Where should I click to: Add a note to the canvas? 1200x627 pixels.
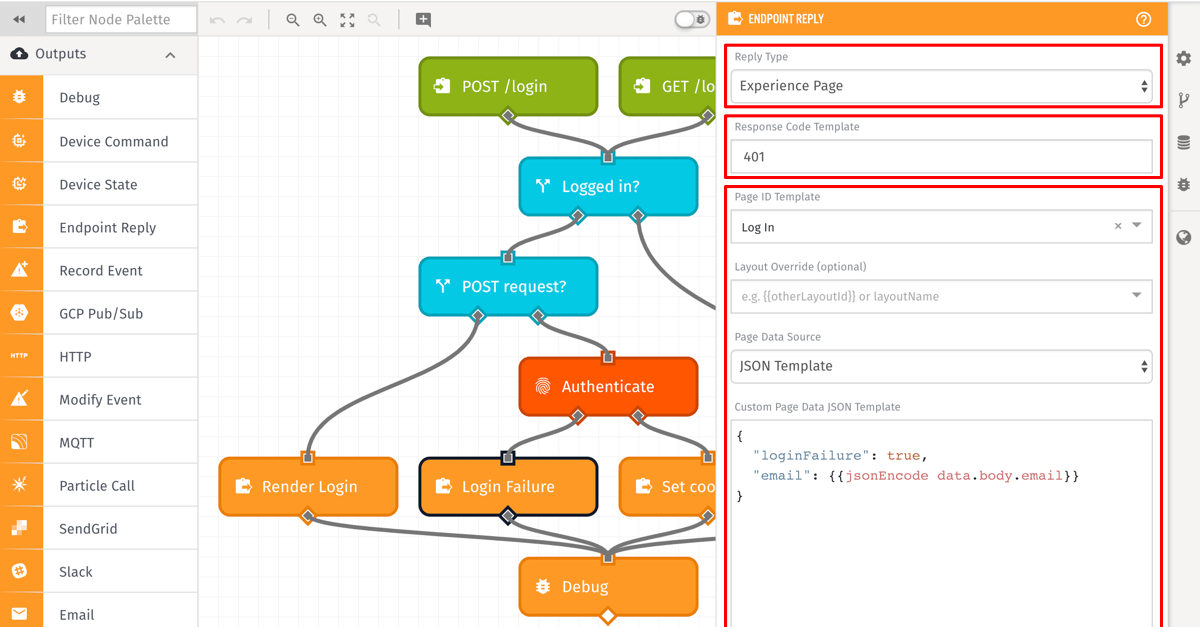tap(423, 19)
